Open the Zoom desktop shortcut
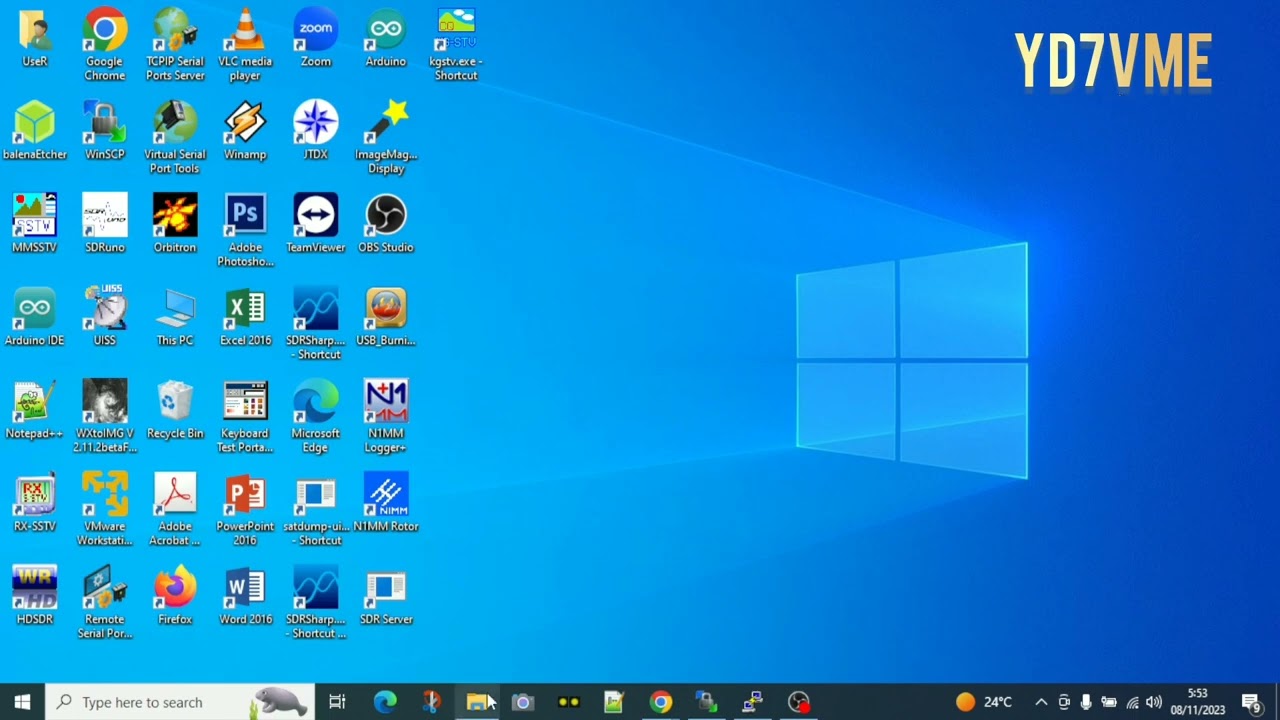This screenshot has width=1280, height=720. [x=316, y=38]
